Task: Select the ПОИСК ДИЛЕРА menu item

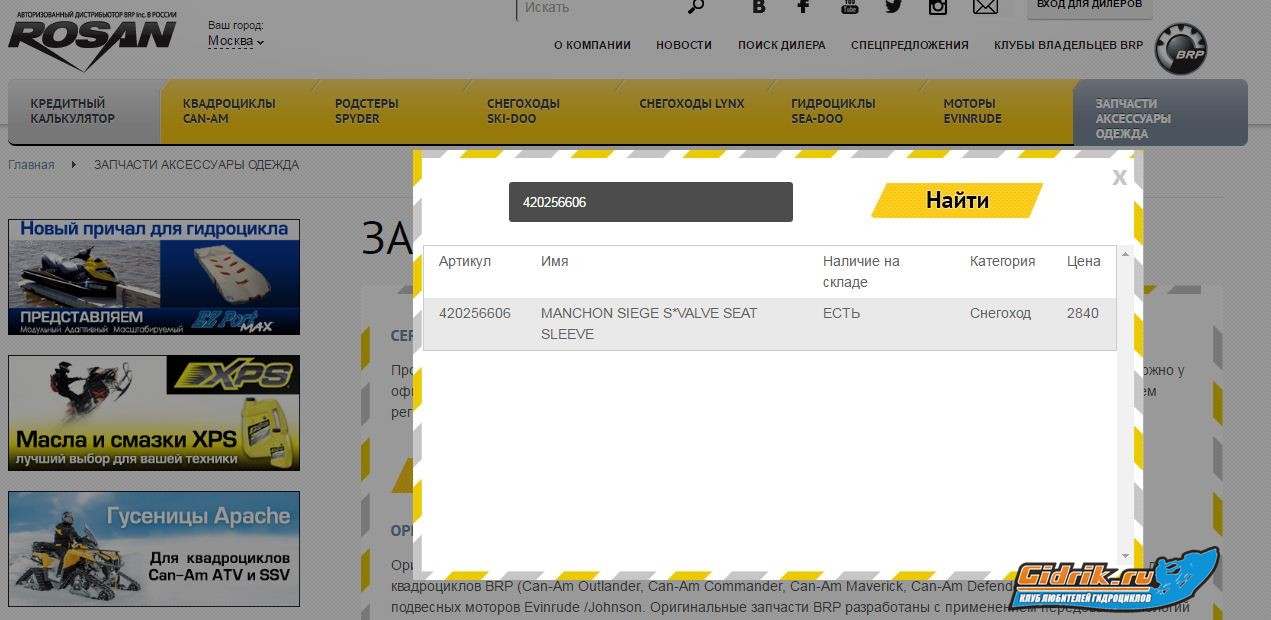Action: (782, 45)
